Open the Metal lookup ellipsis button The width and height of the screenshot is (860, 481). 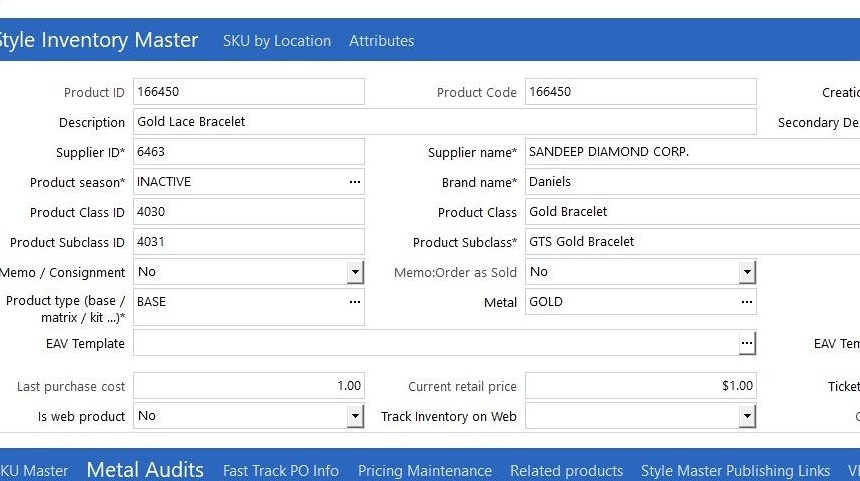tap(746, 302)
